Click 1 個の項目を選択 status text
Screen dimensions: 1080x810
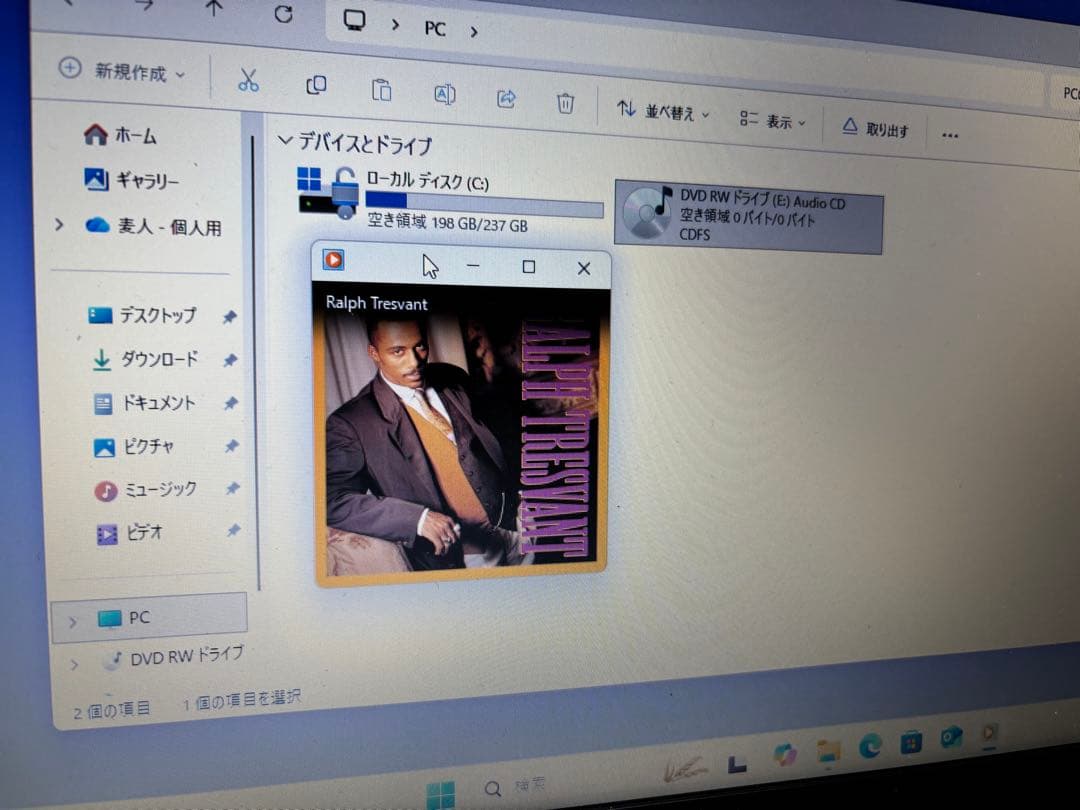click(x=242, y=700)
